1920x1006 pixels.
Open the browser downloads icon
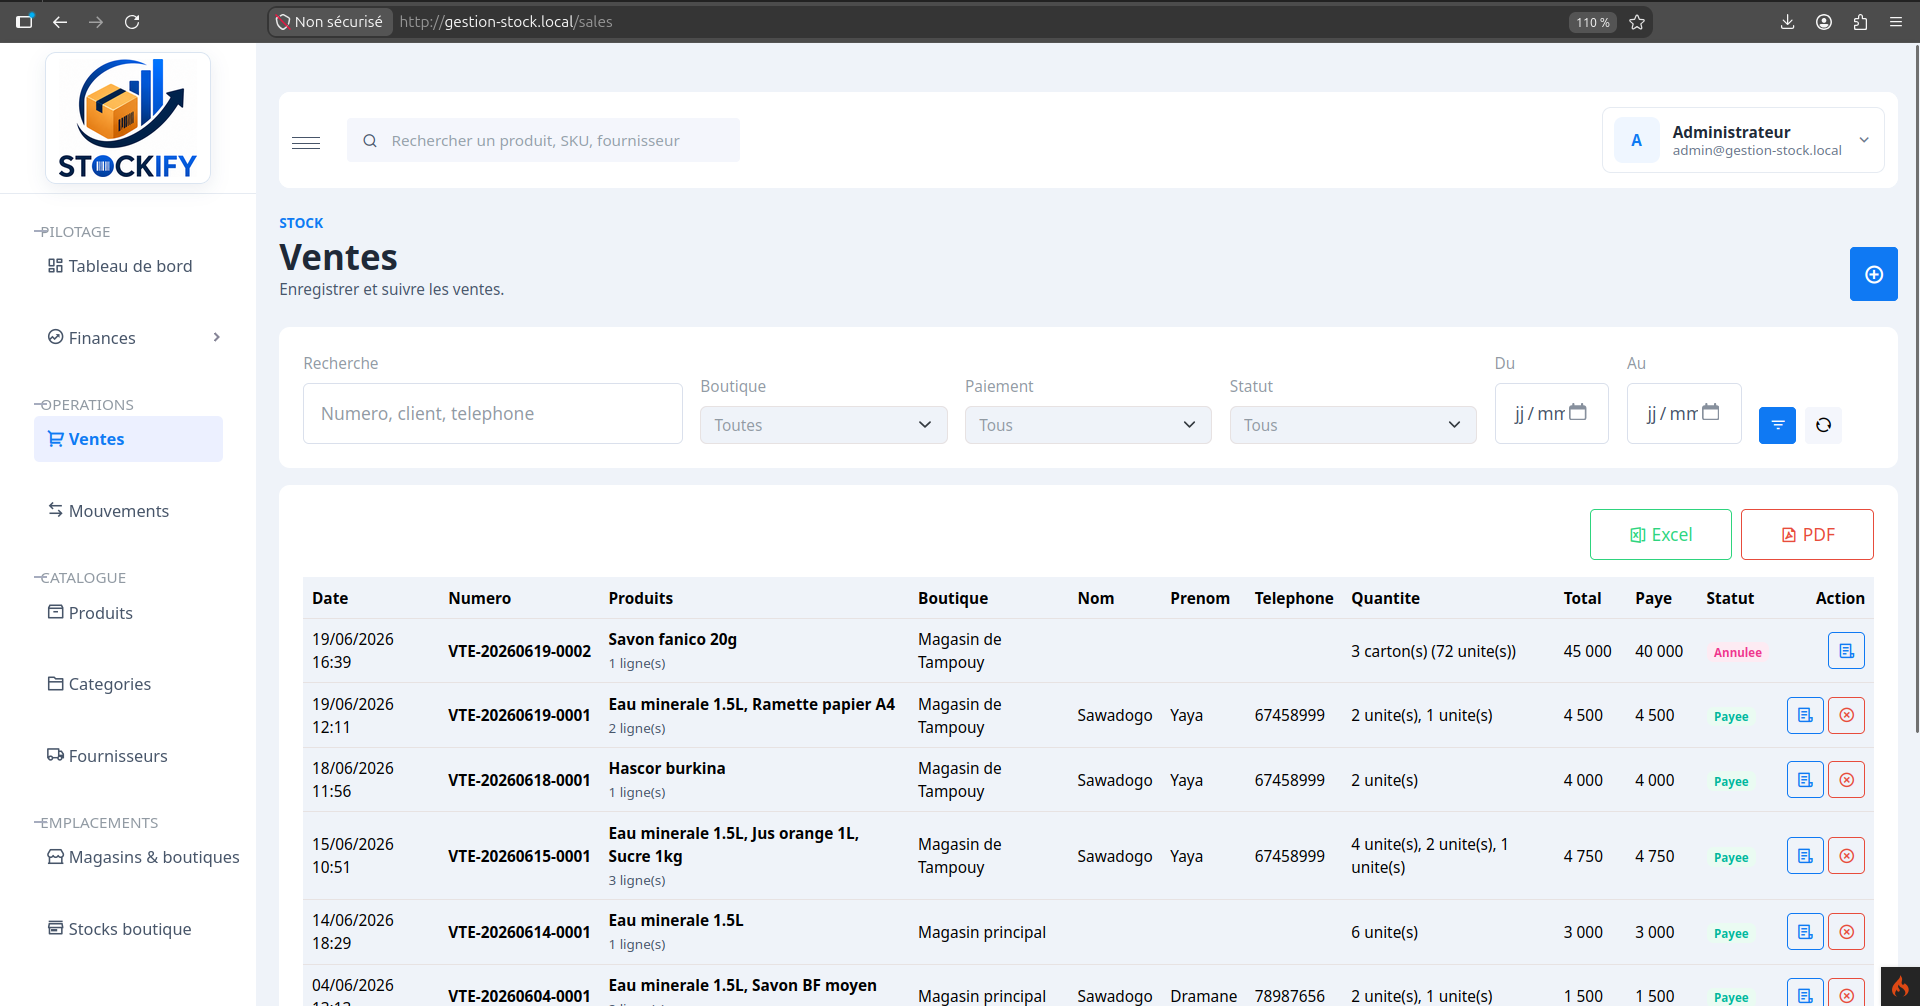1787,22
